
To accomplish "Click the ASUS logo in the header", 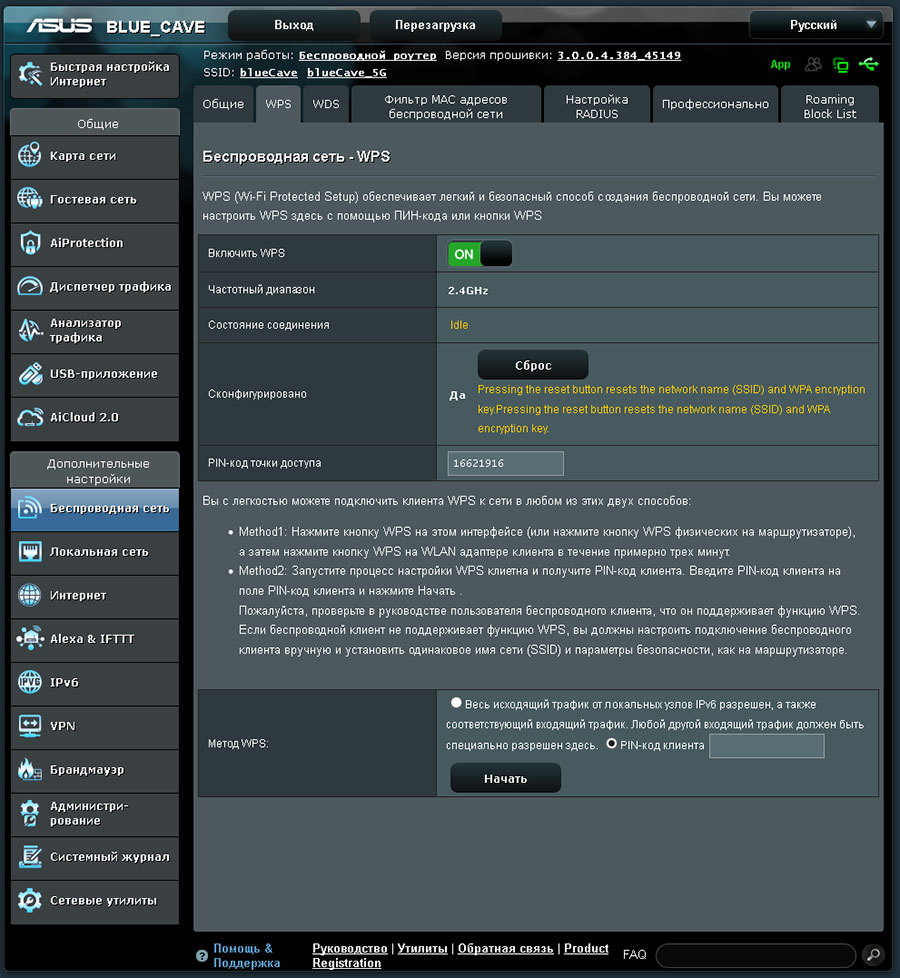I will 59,26.
